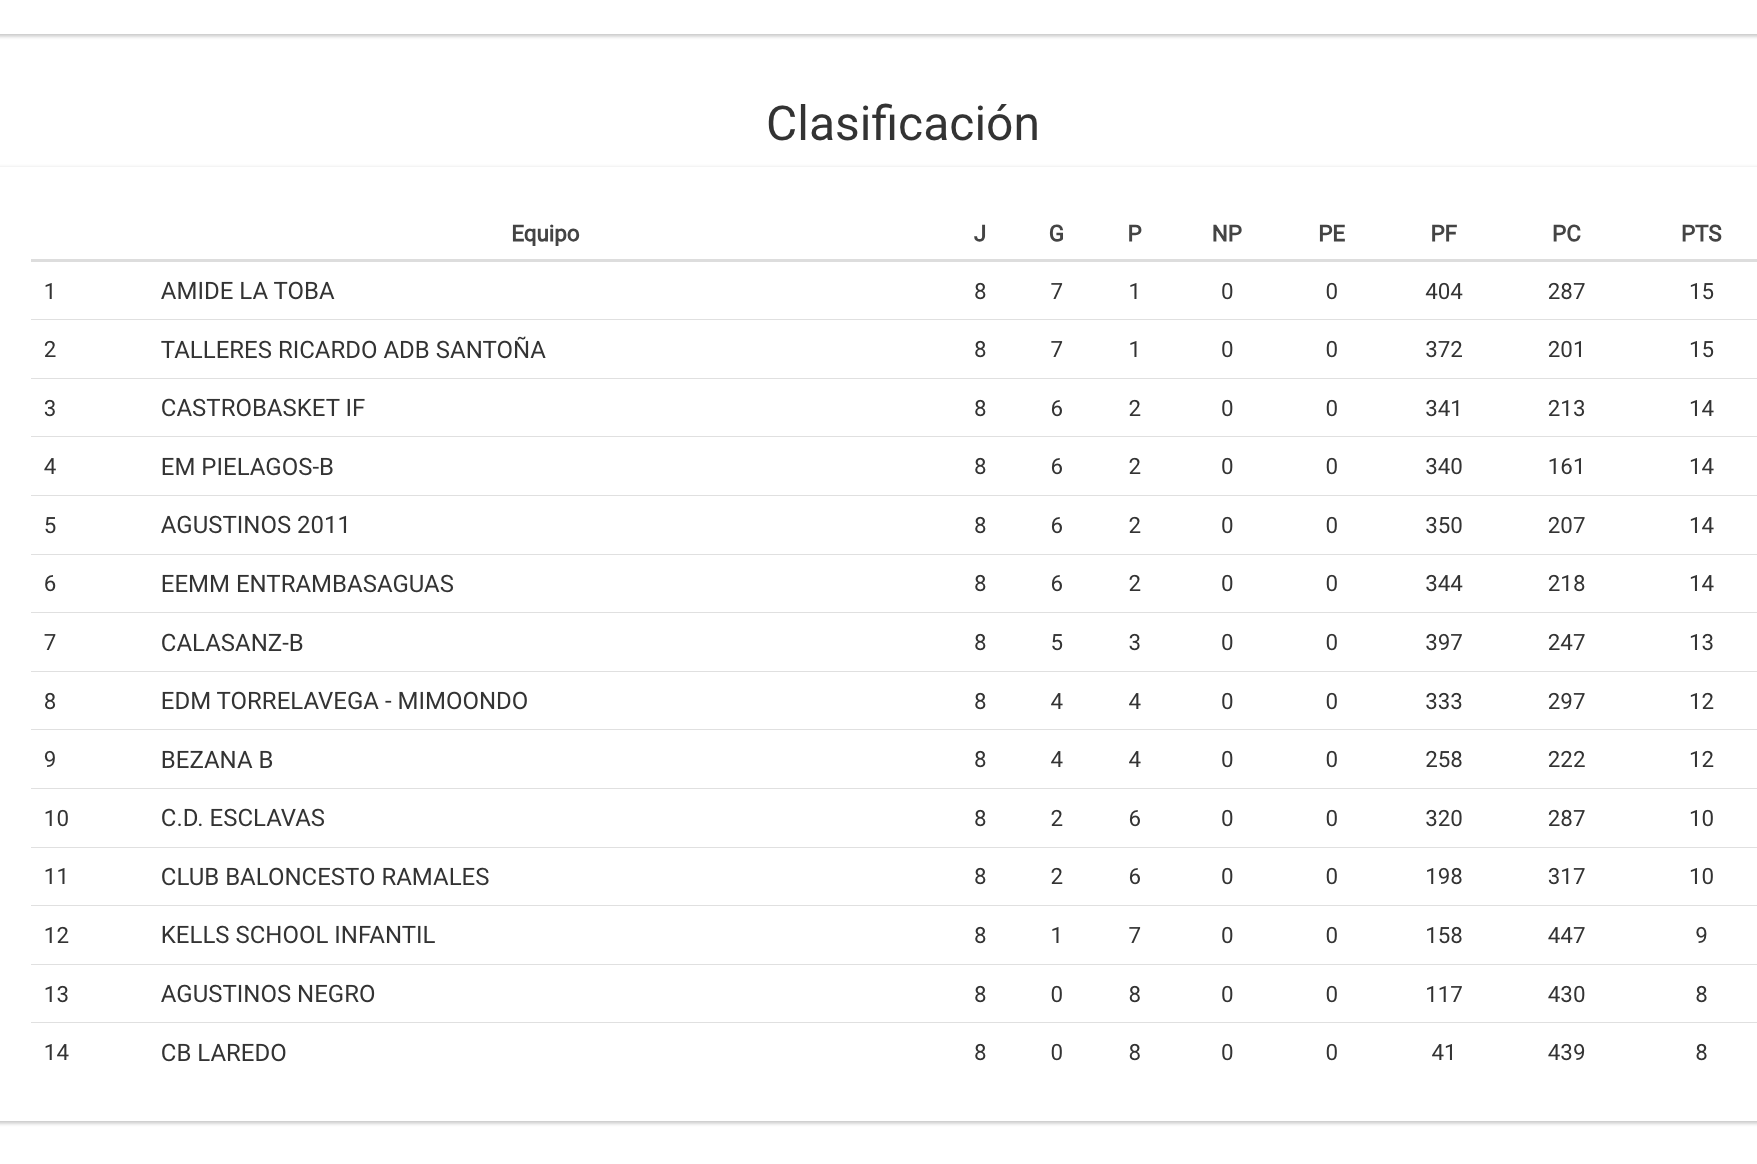The width and height of the screenshot is (1757, 1164).
Task: Click the PC column header
Action: point(1565,234)
